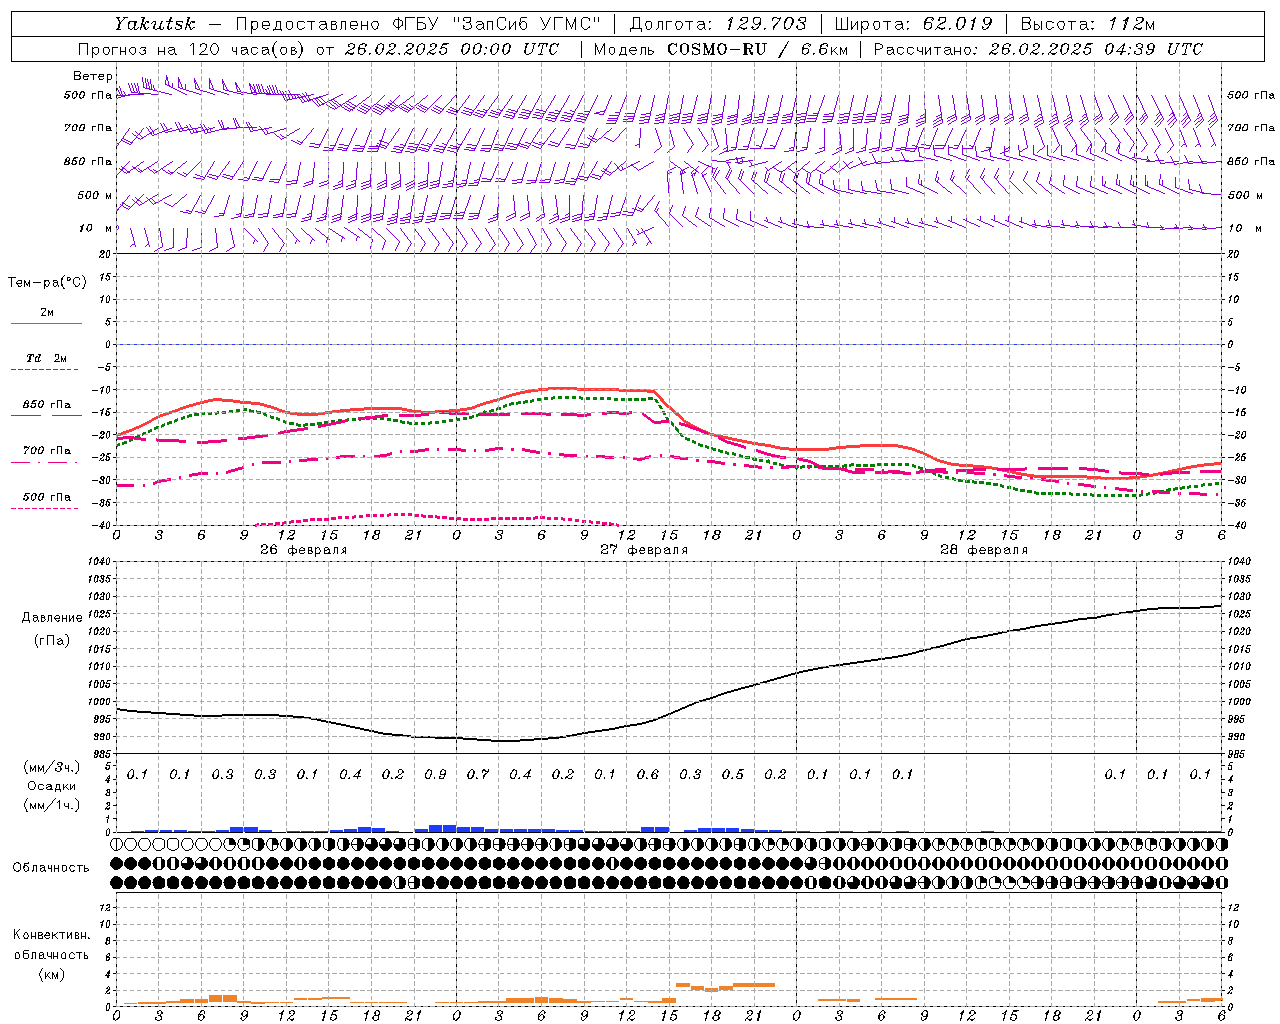
Task: Click the 'Облачность' cloud cover label
Action: pyautogui.click(x=51, y=867)
